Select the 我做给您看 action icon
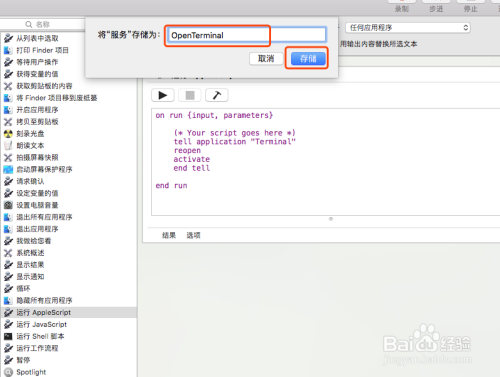The image size is (500, 377). point(8,241)
